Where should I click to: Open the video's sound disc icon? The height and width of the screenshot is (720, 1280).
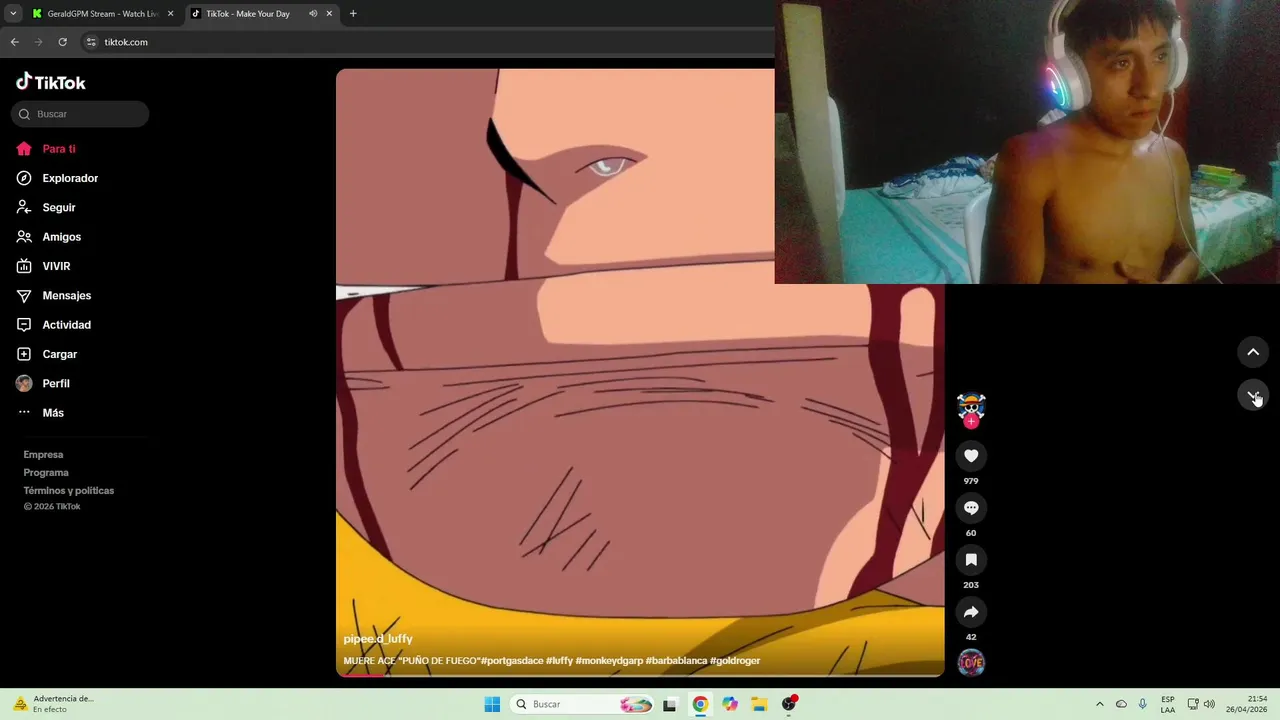tap(971, 662)
